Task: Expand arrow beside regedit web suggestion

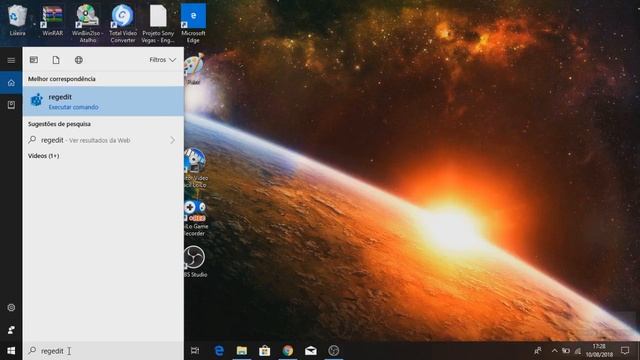Action: coord(172,140)
